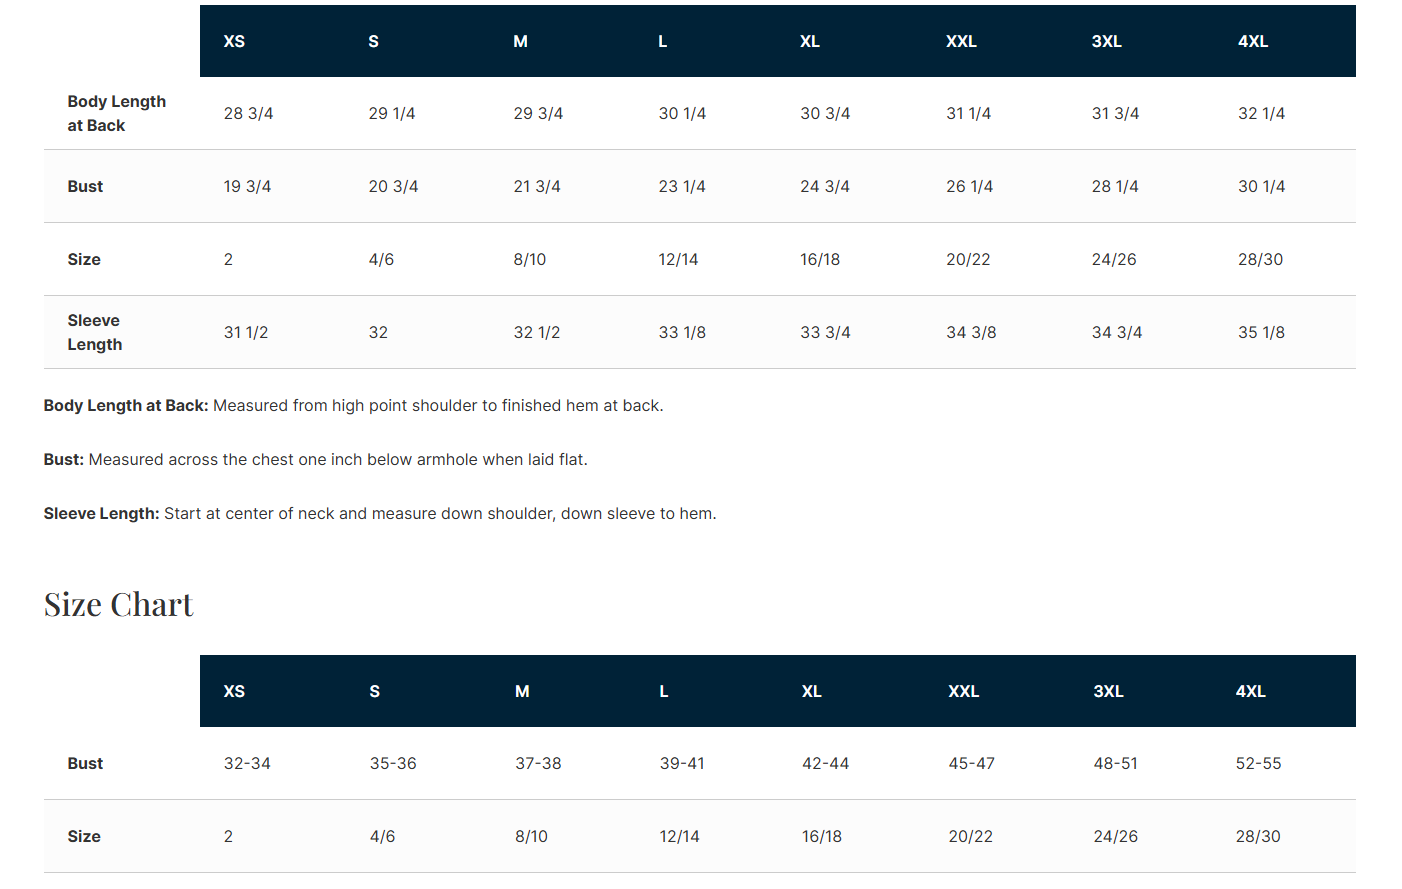Select the Sleeve Length row label

point(95,332)
